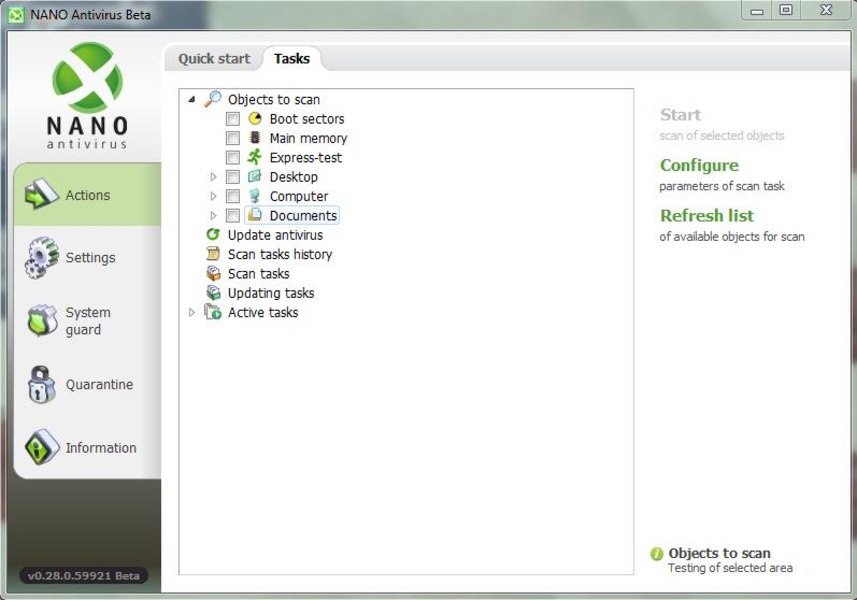Select Scan tasks history item
The height and width of the screenshot is (600, 857).
[x=280, y=254]
